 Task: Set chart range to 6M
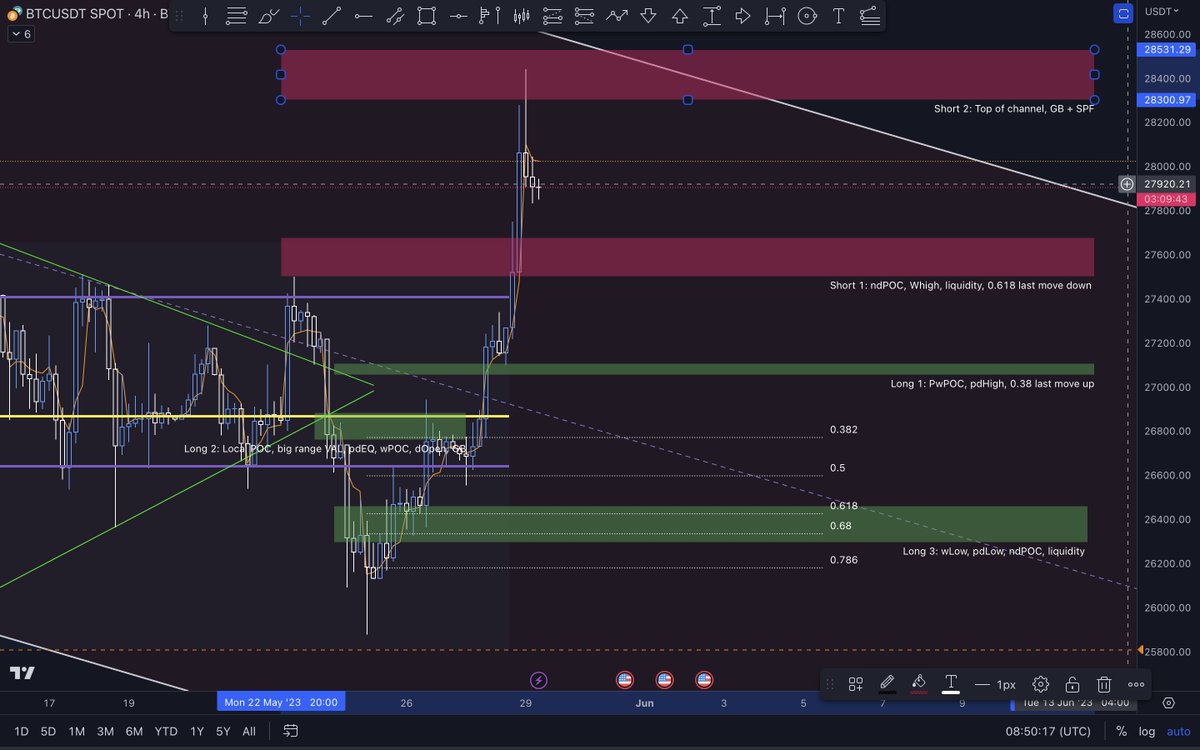(x=134, y=731)
